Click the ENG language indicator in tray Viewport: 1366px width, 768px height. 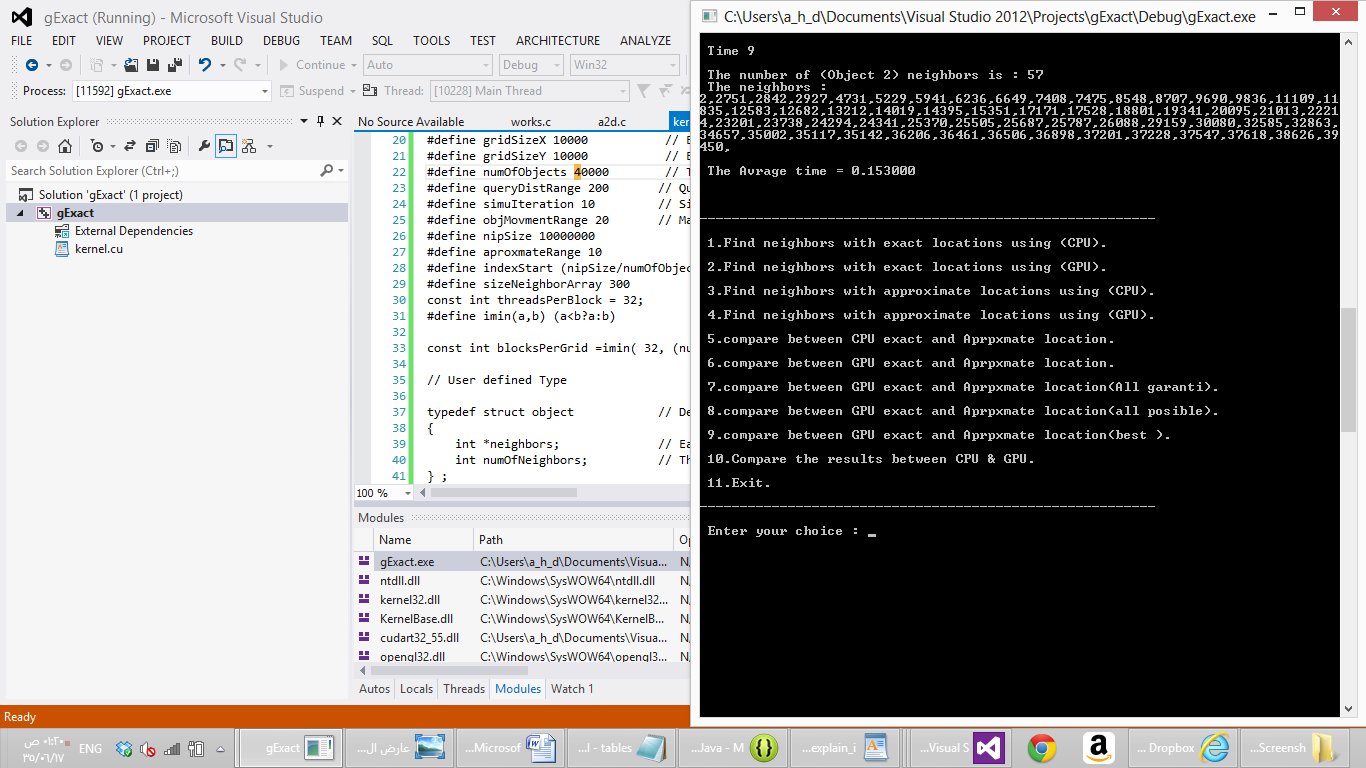[90, 748]
